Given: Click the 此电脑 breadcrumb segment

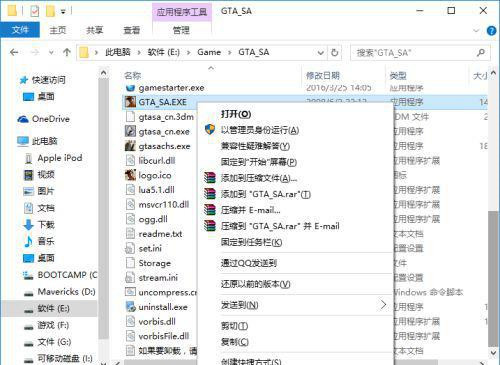Looking at the screenshot, I should click(118, 52).
